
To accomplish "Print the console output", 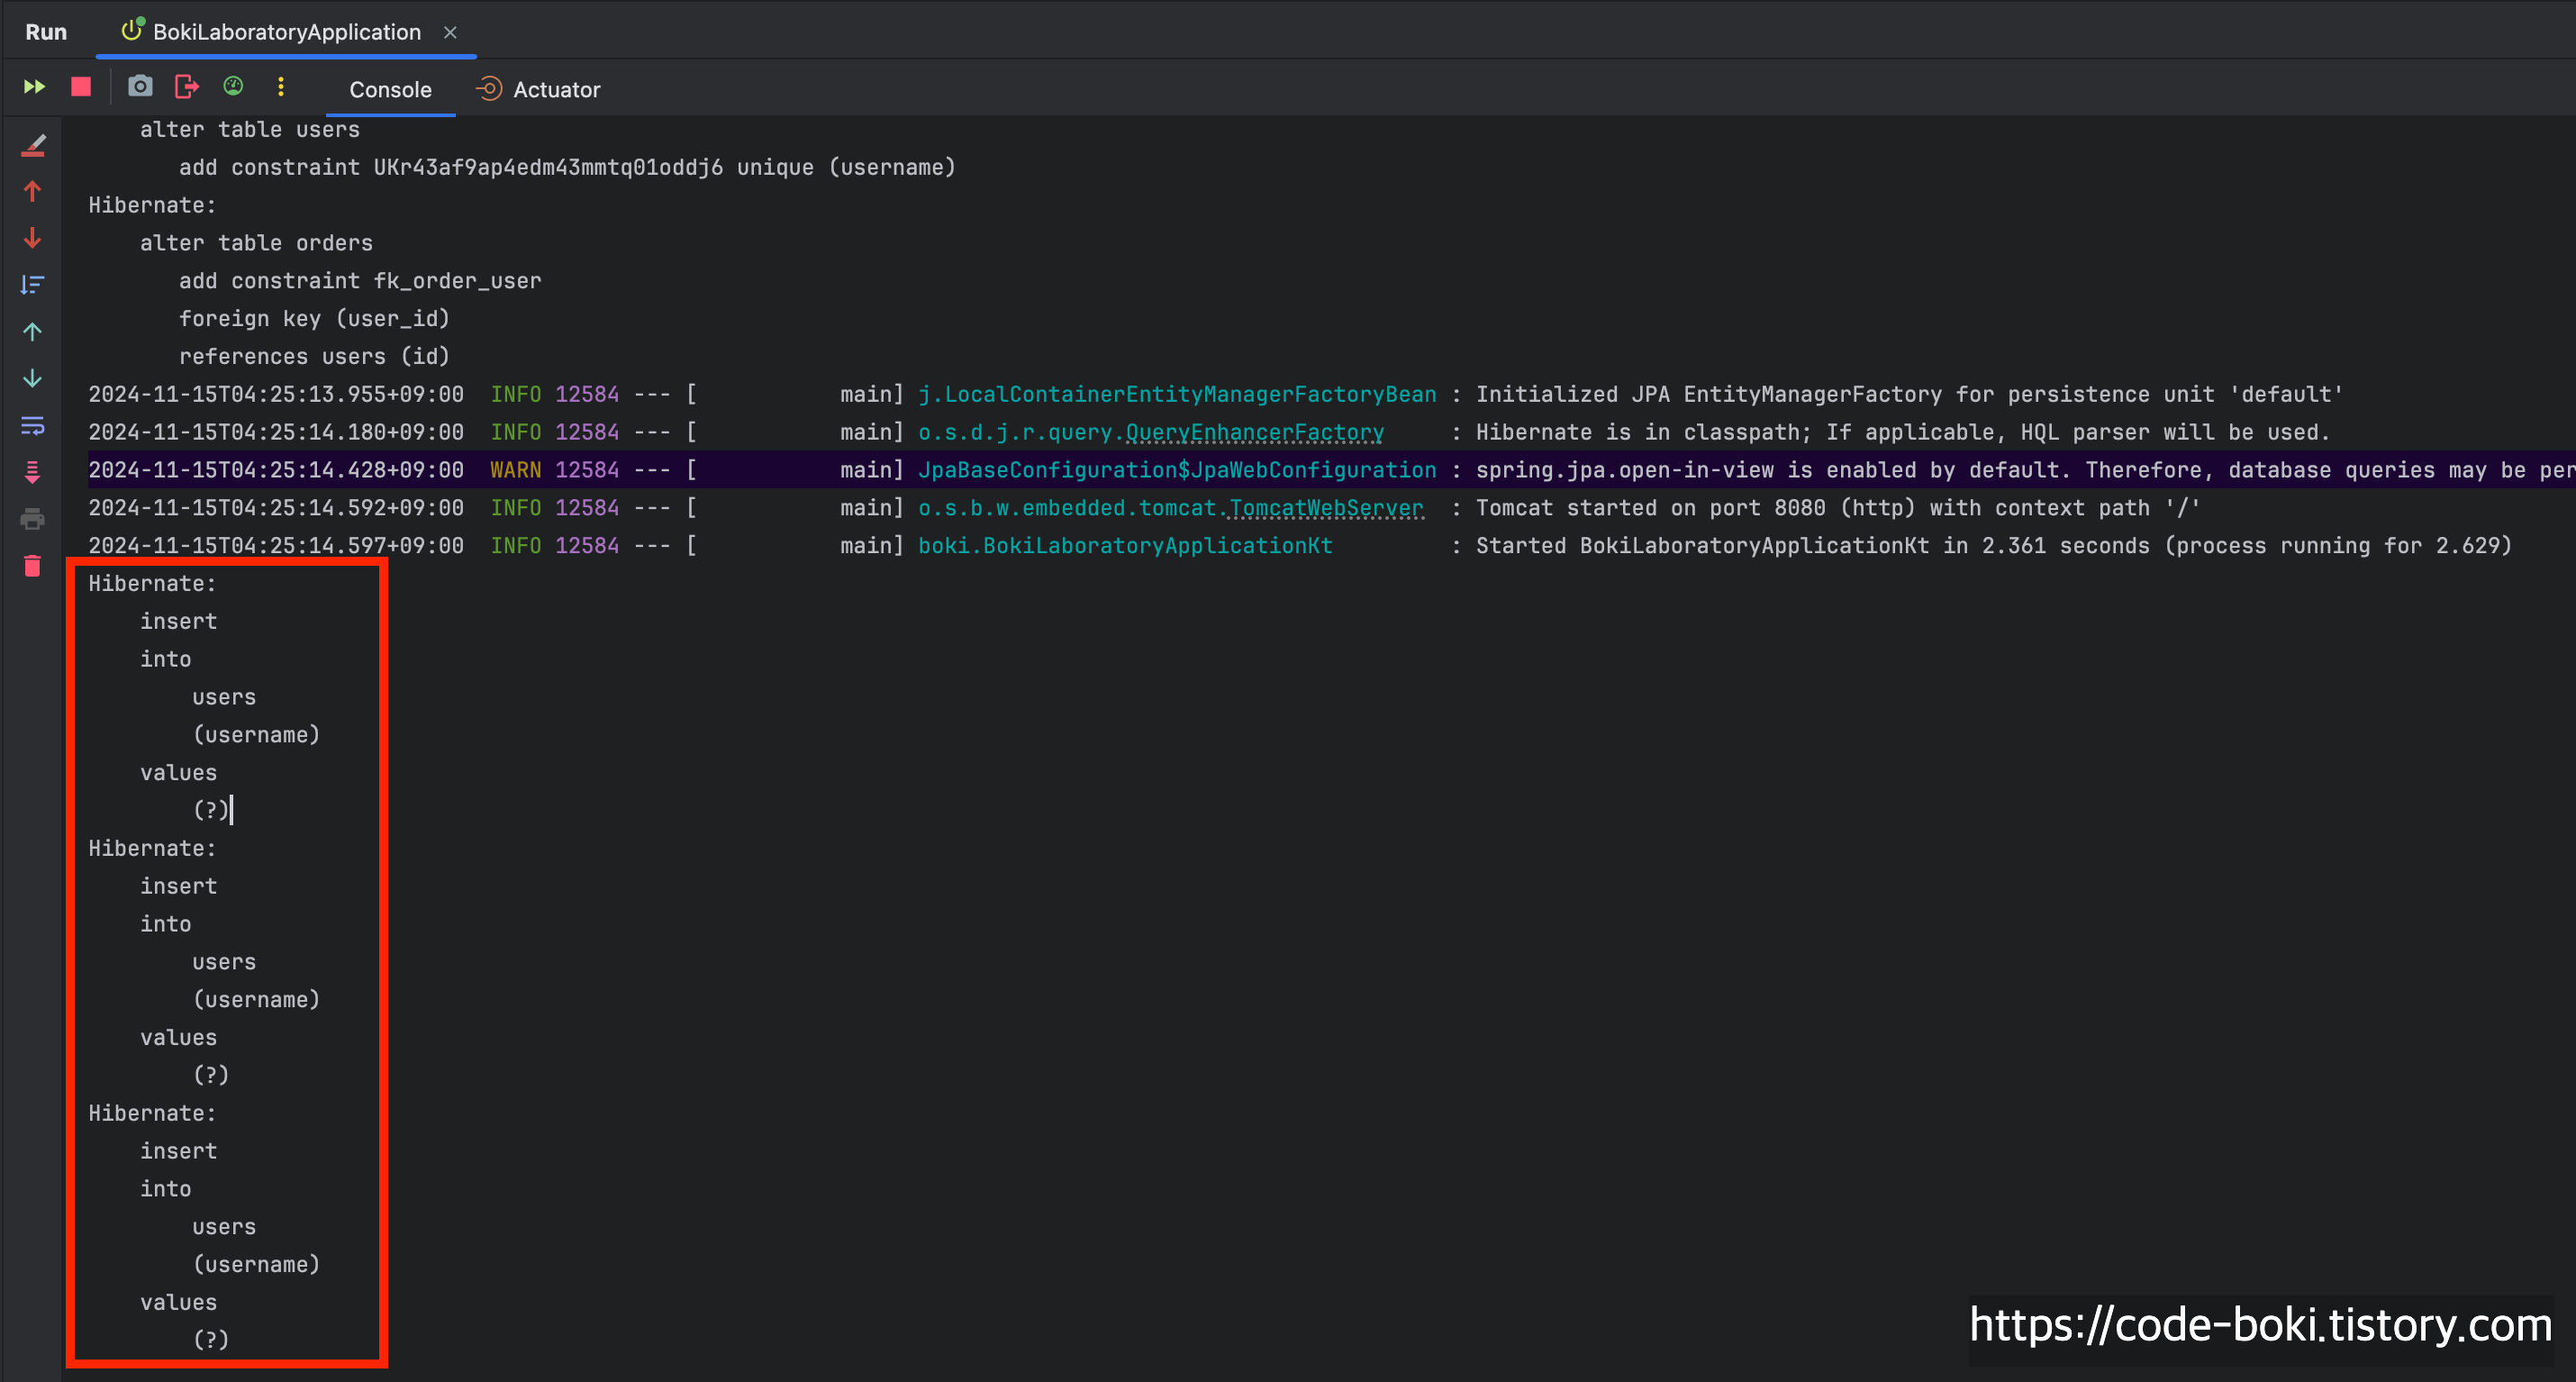I will tap(33, 519).
